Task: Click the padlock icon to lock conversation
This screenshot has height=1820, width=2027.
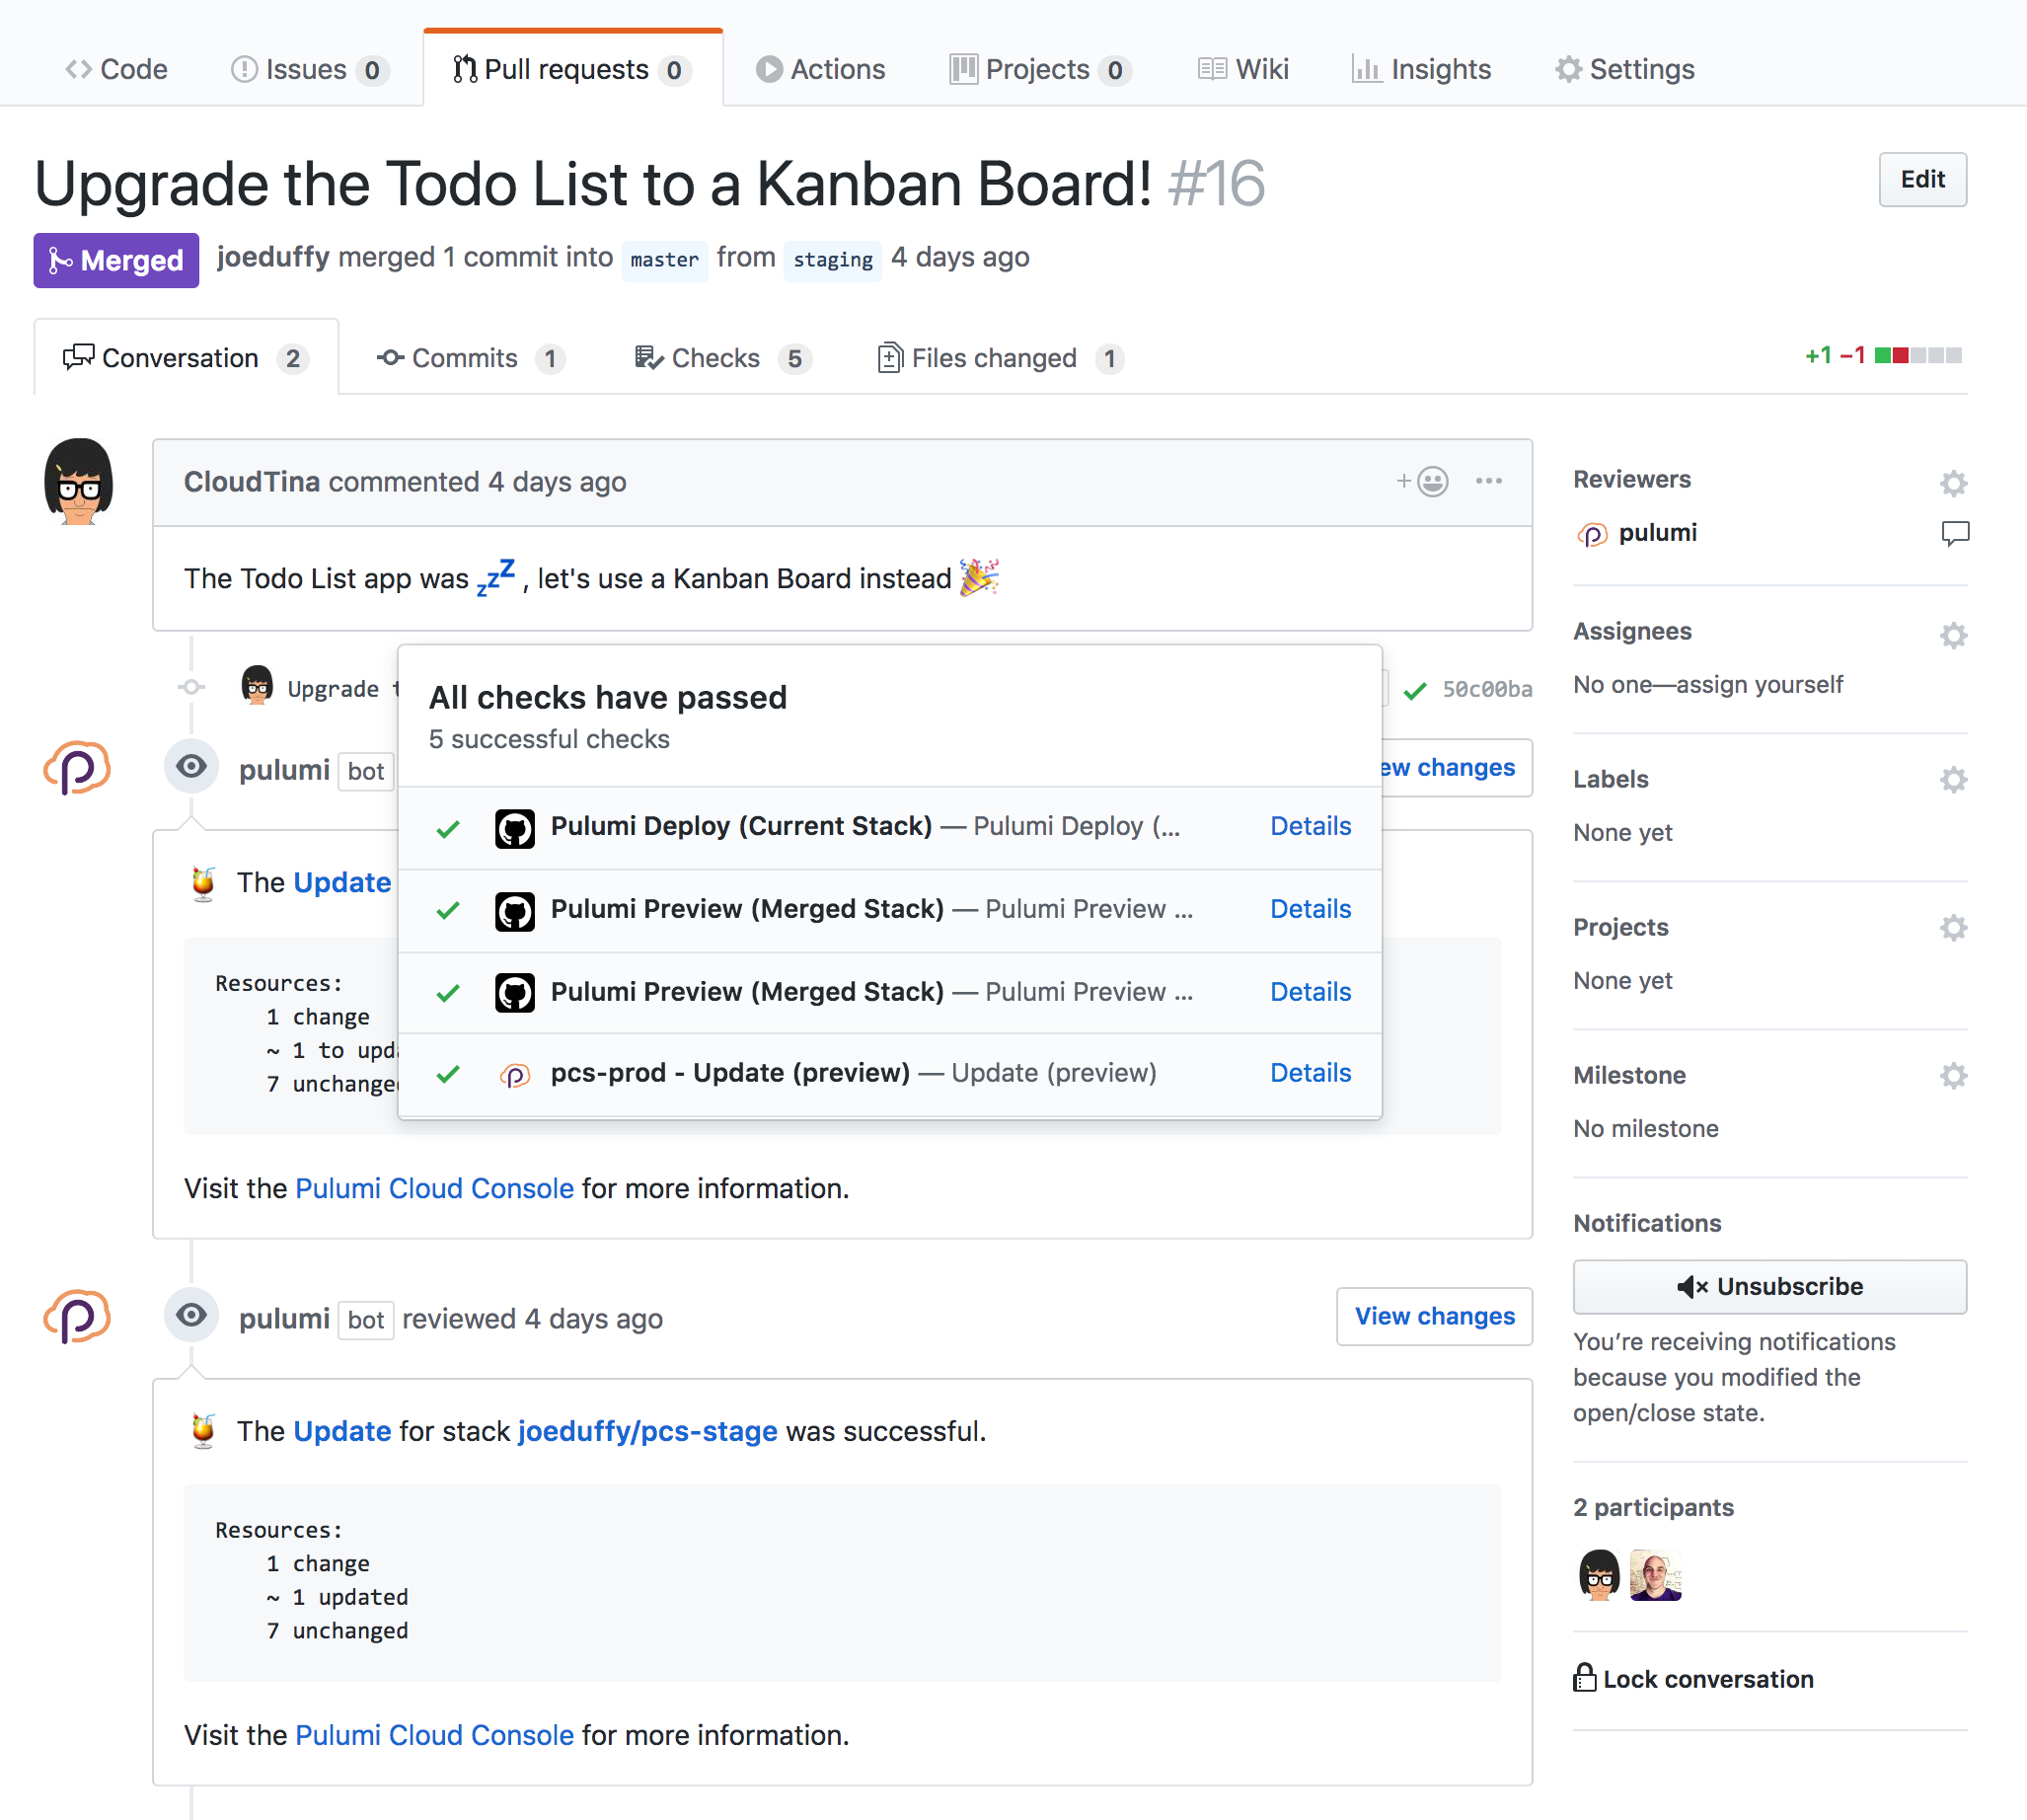Action: 1583,1678
